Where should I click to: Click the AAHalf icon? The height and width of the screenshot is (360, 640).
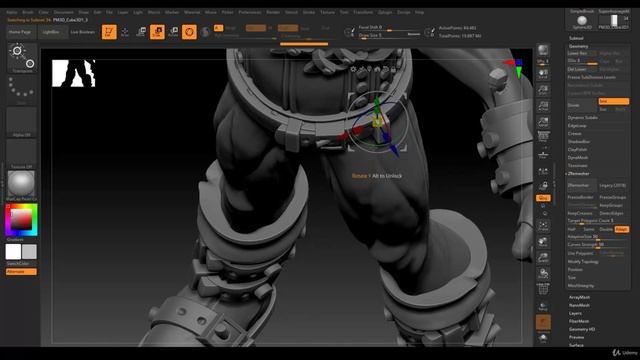[x=543, y=122]
